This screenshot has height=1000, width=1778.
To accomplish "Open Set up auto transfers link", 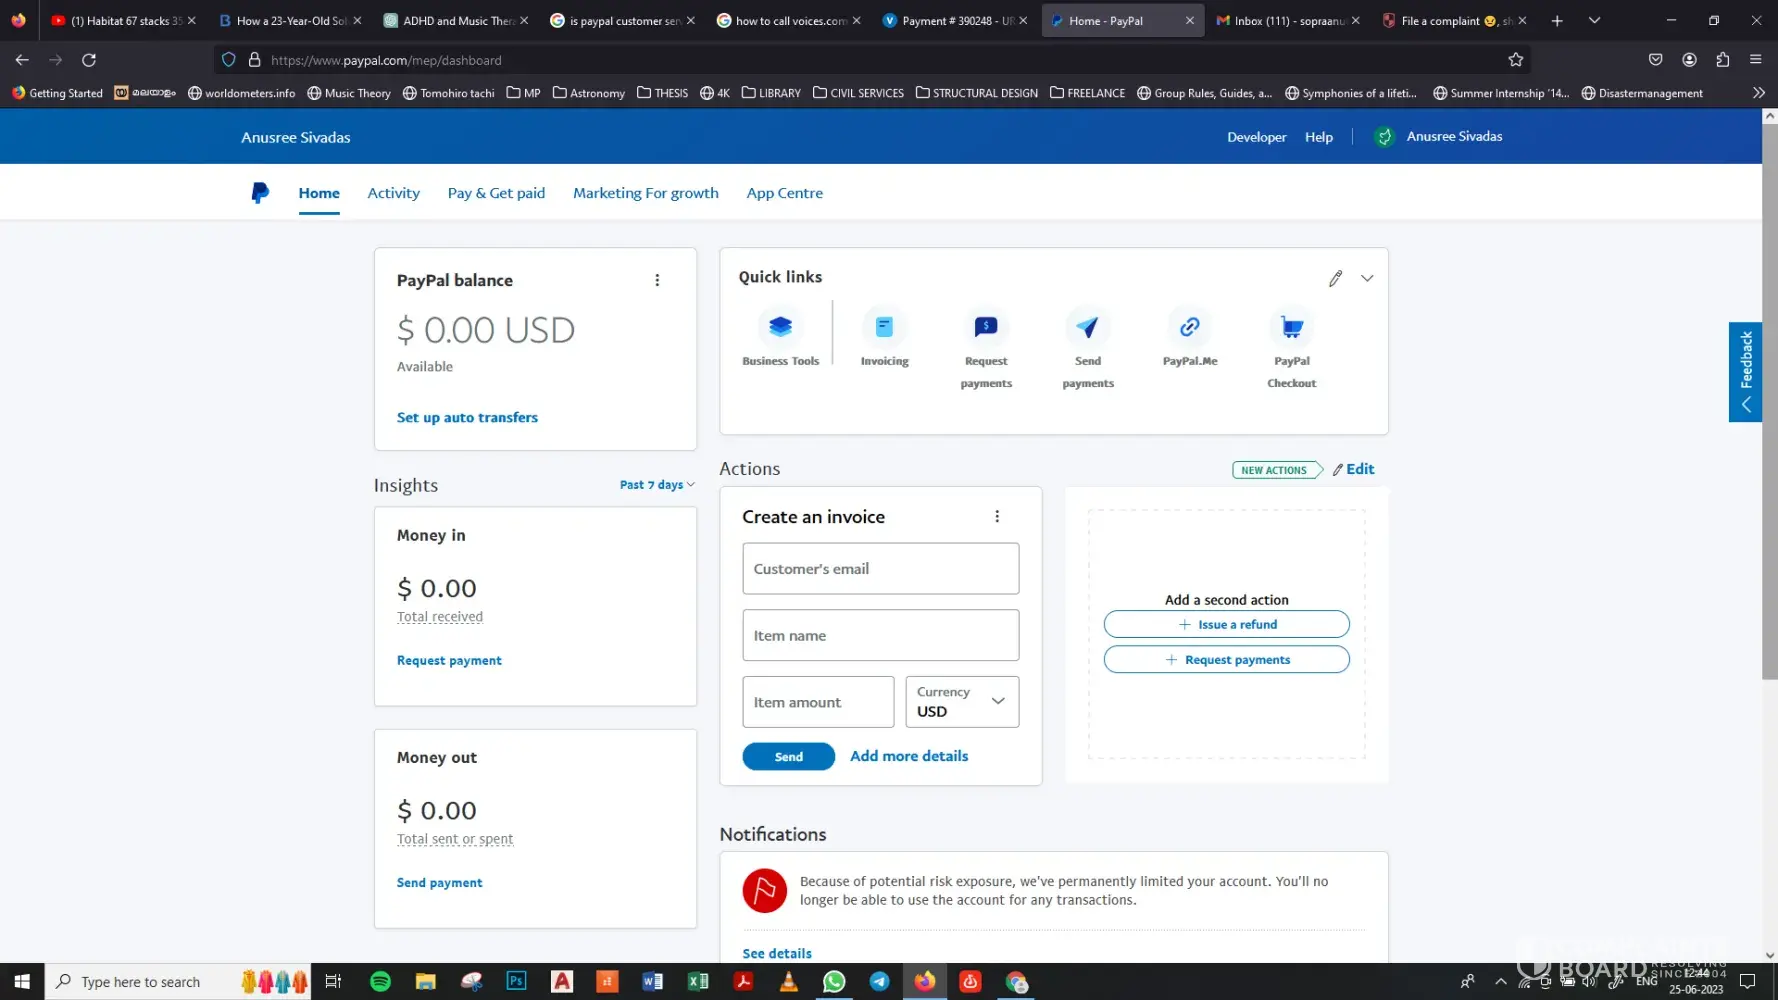I will 467,418.
